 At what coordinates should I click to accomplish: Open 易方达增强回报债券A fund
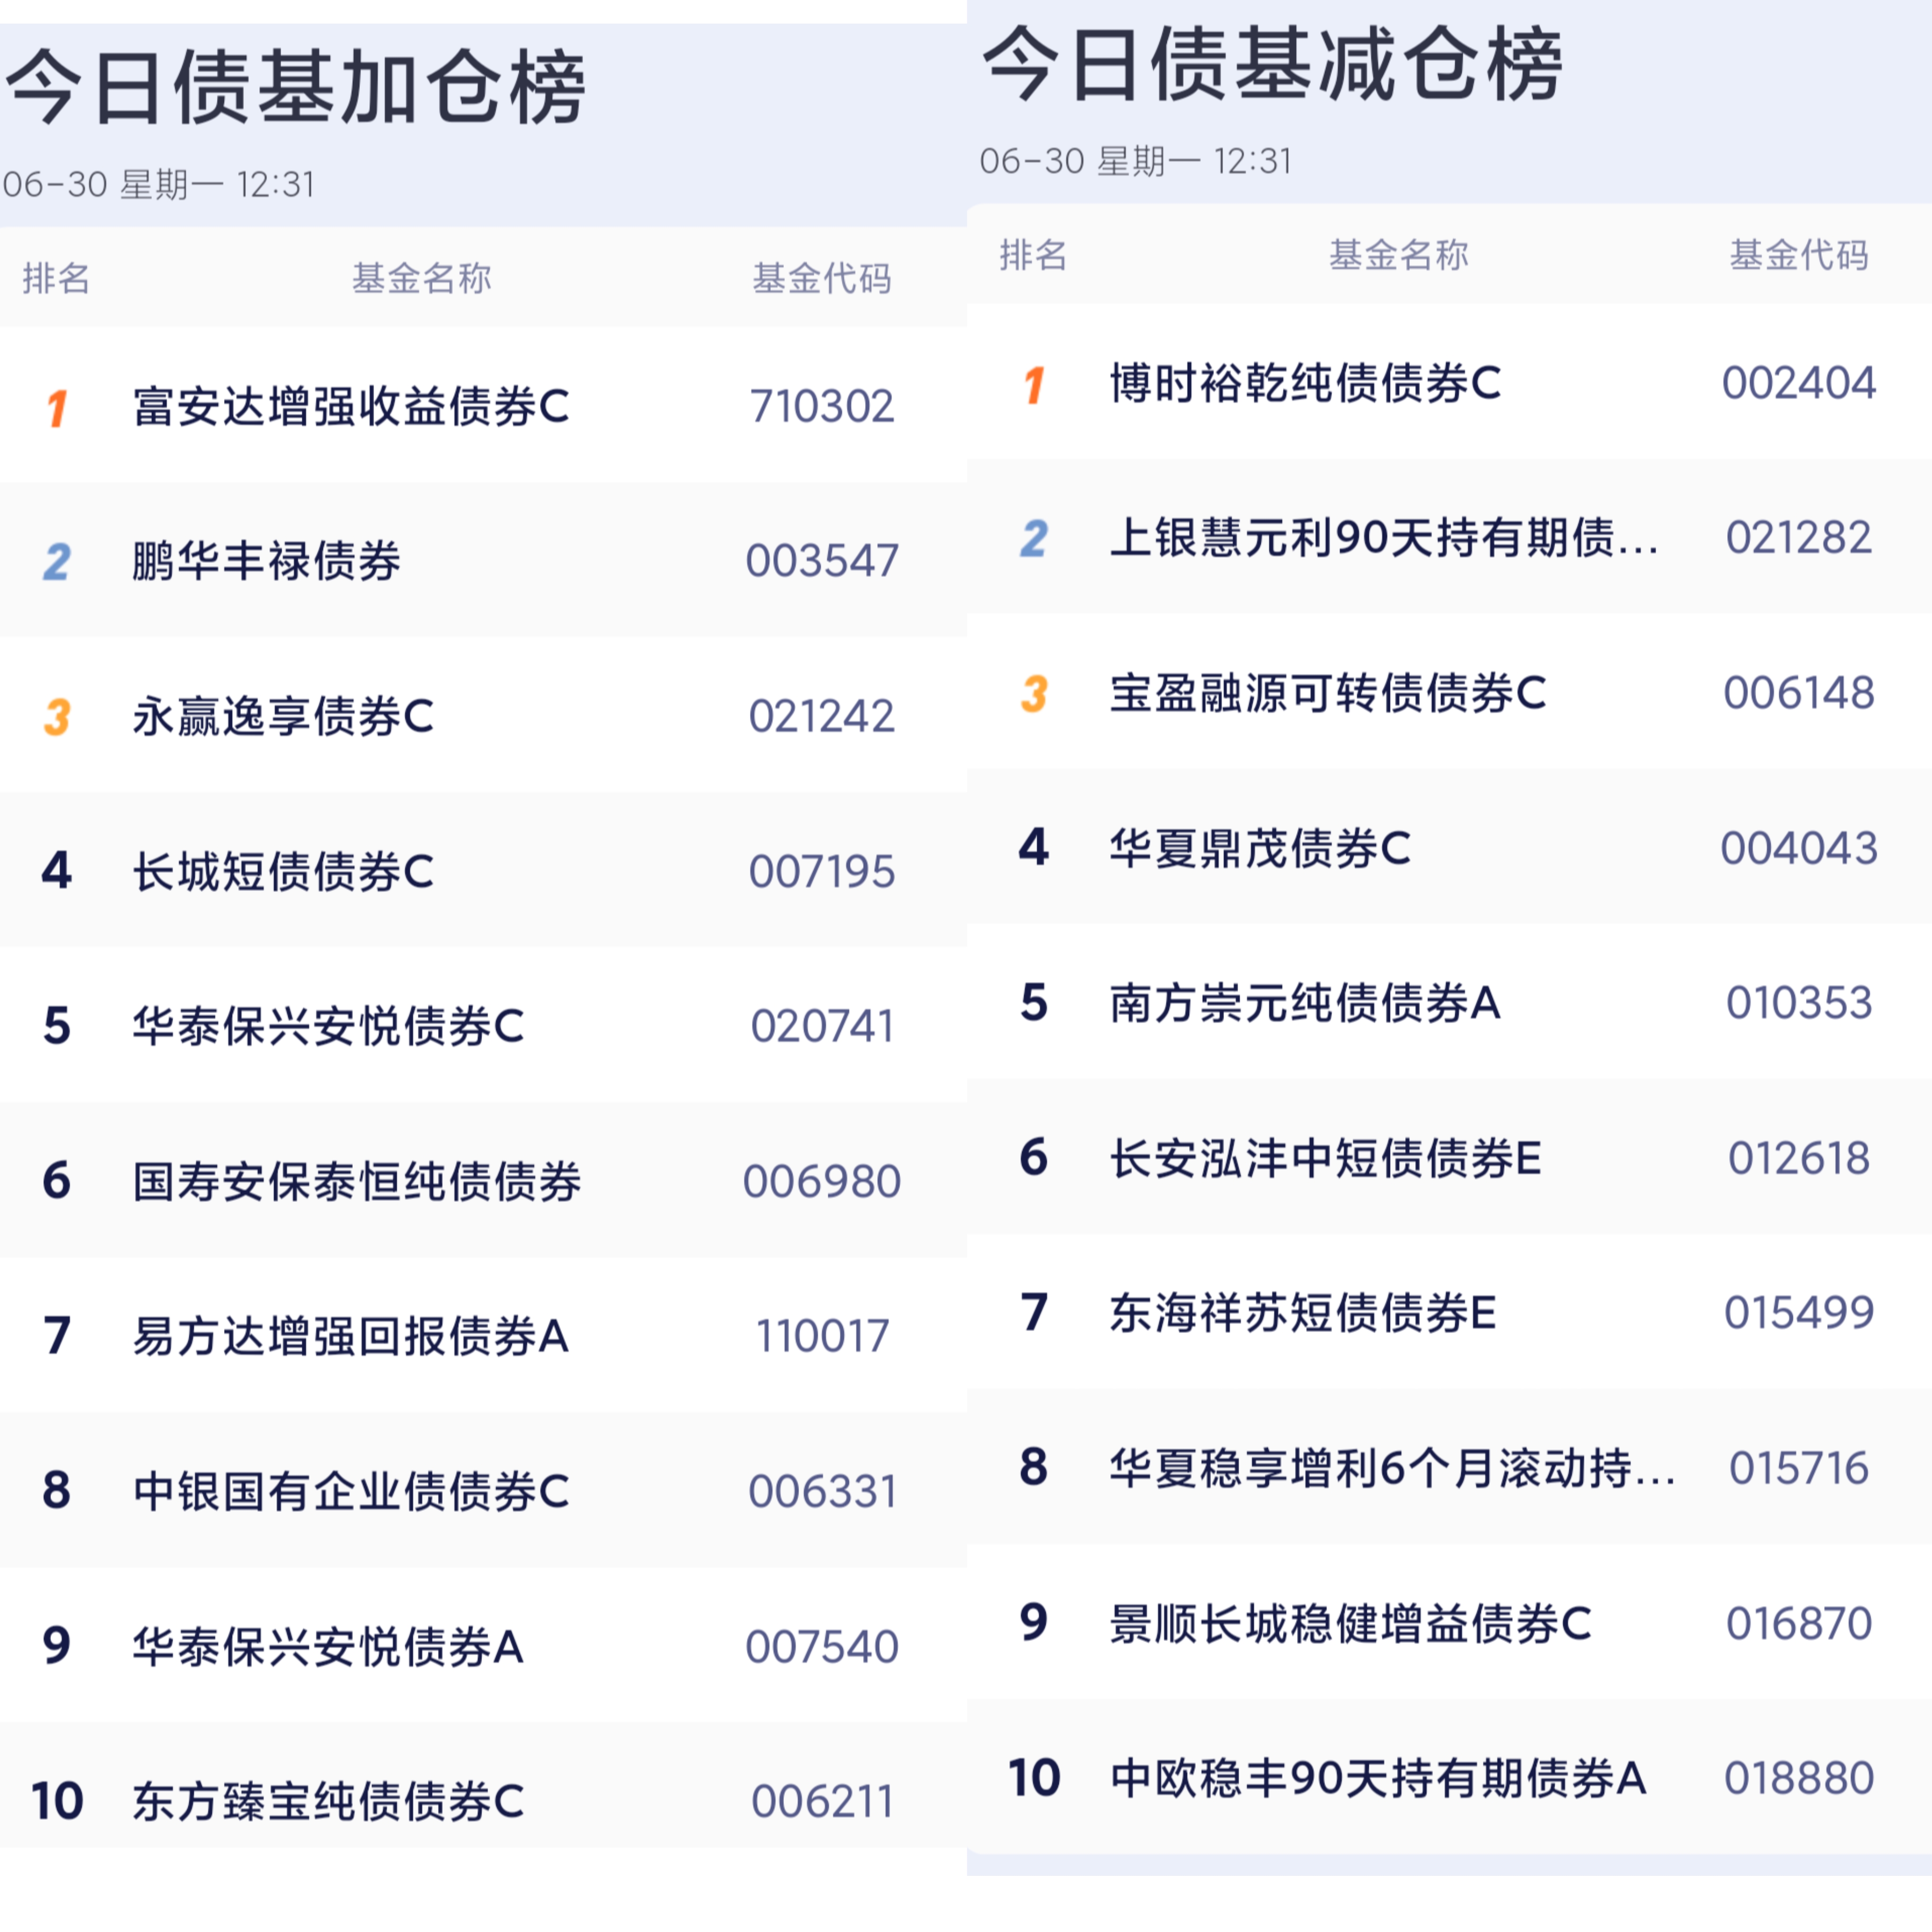pos(351,1336)
